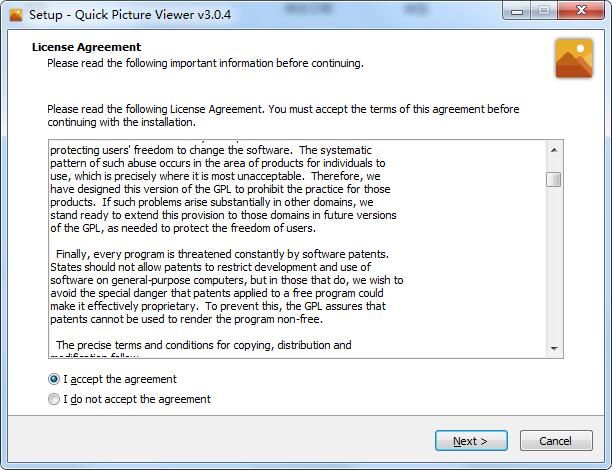This screenshot has height=470, width=612.
Task: Choose "I do not accept the agreement"
Action: tap(54, 399)
